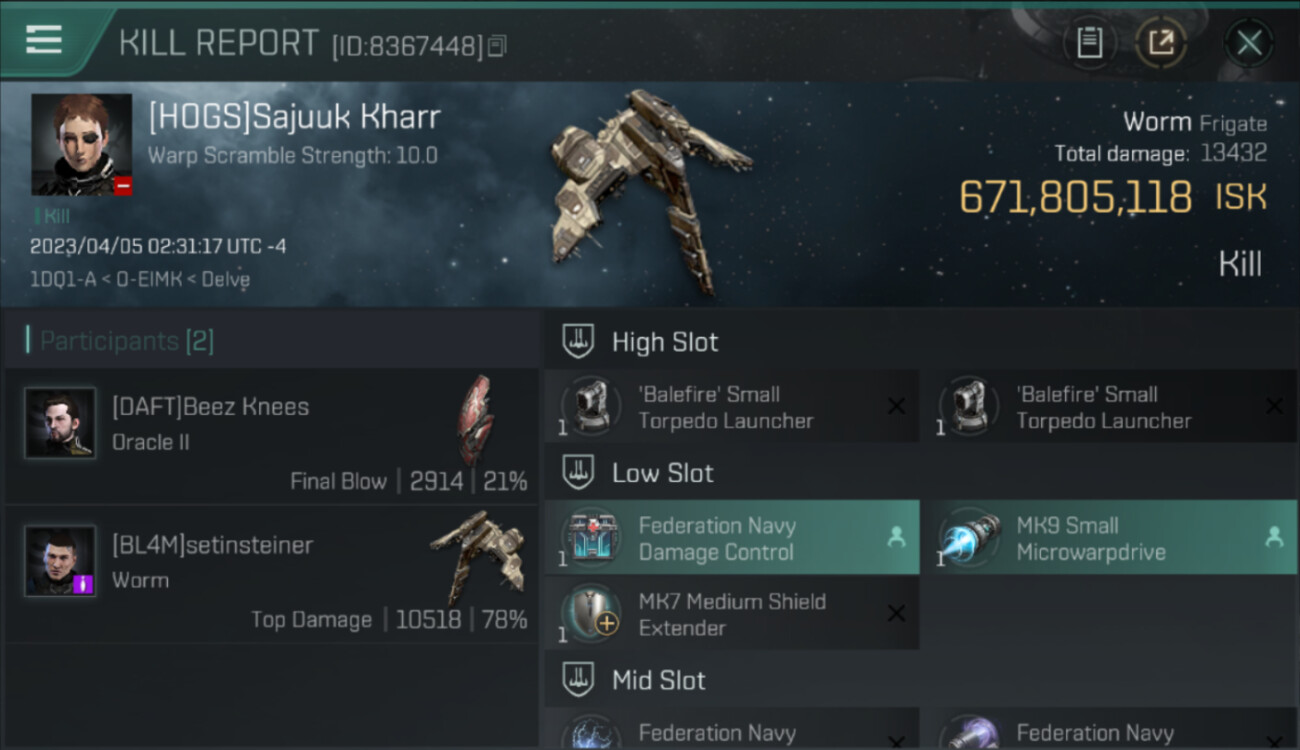The width and height of the screenshot is (1300, 750).
Task: Click the clipboard report icon
Action: coord(1089,43)
